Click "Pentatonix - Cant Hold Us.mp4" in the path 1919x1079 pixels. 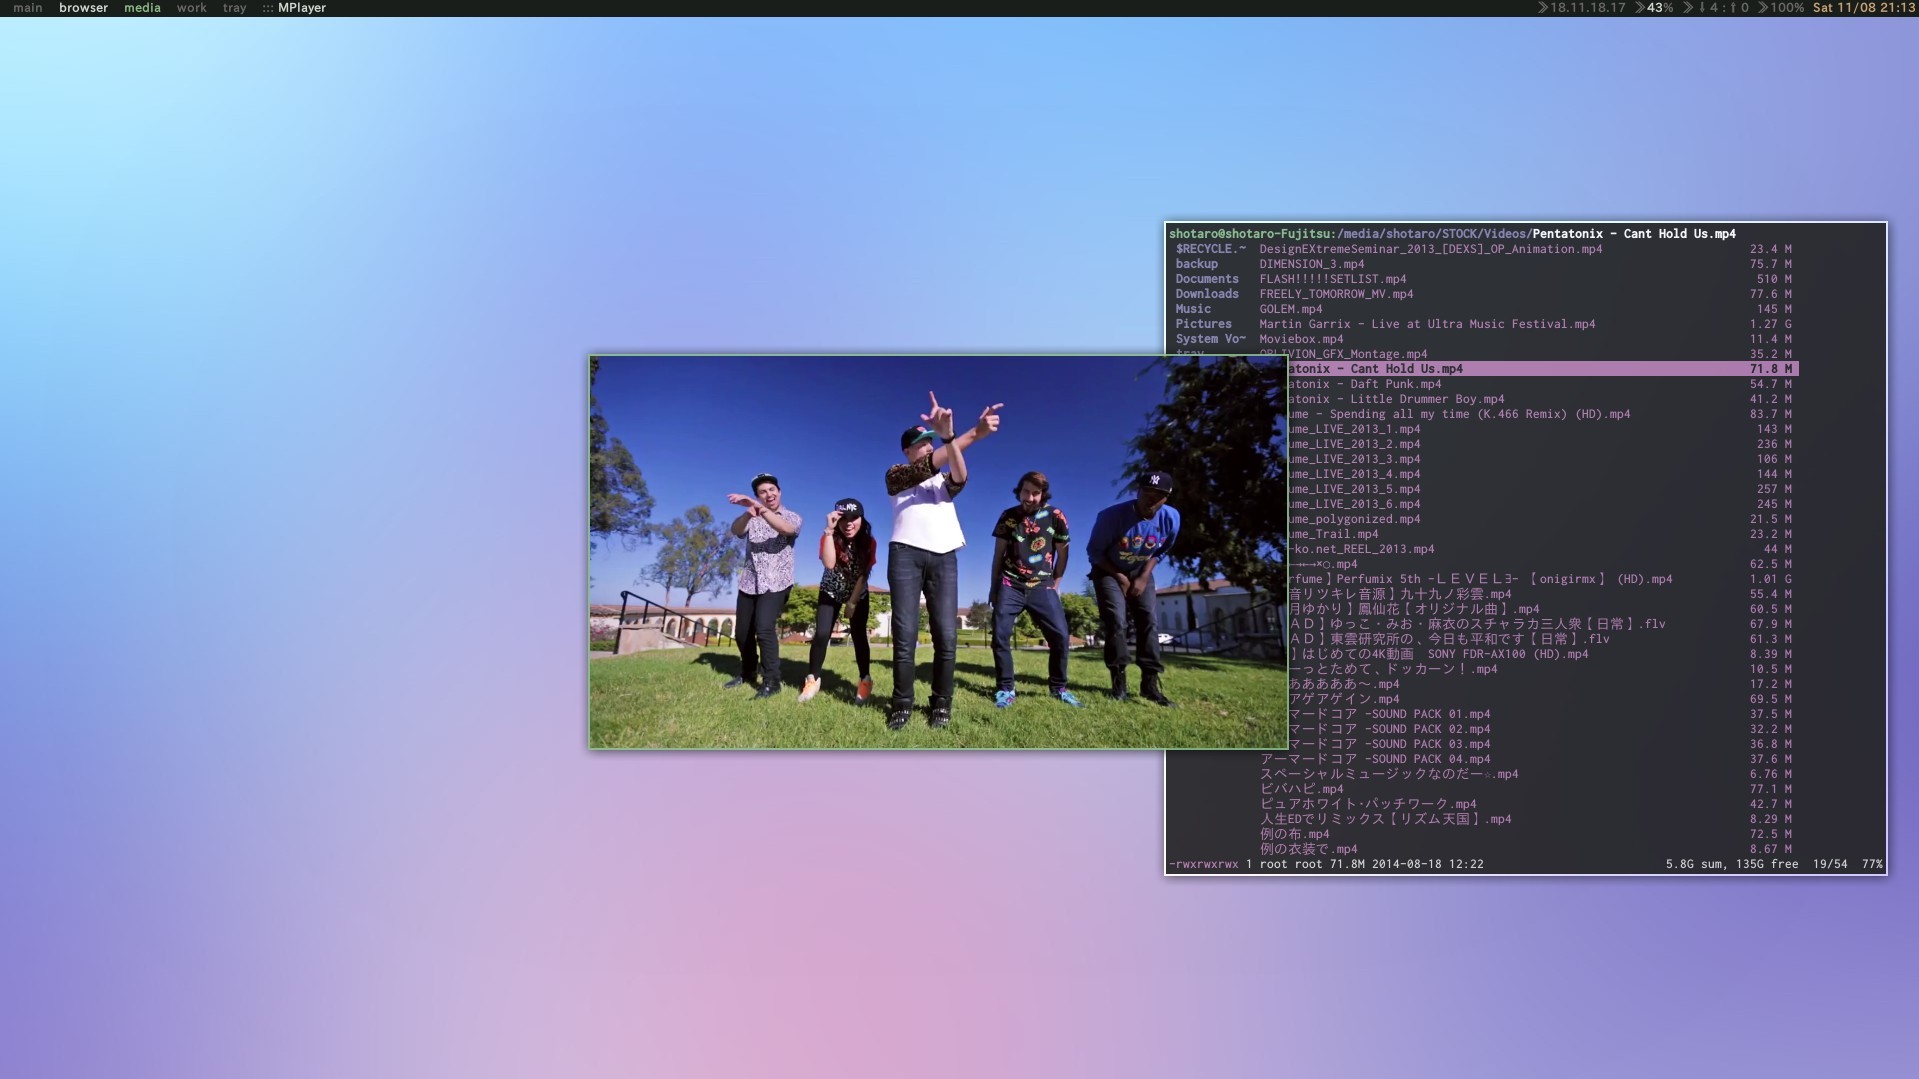tap(1632, 233)
